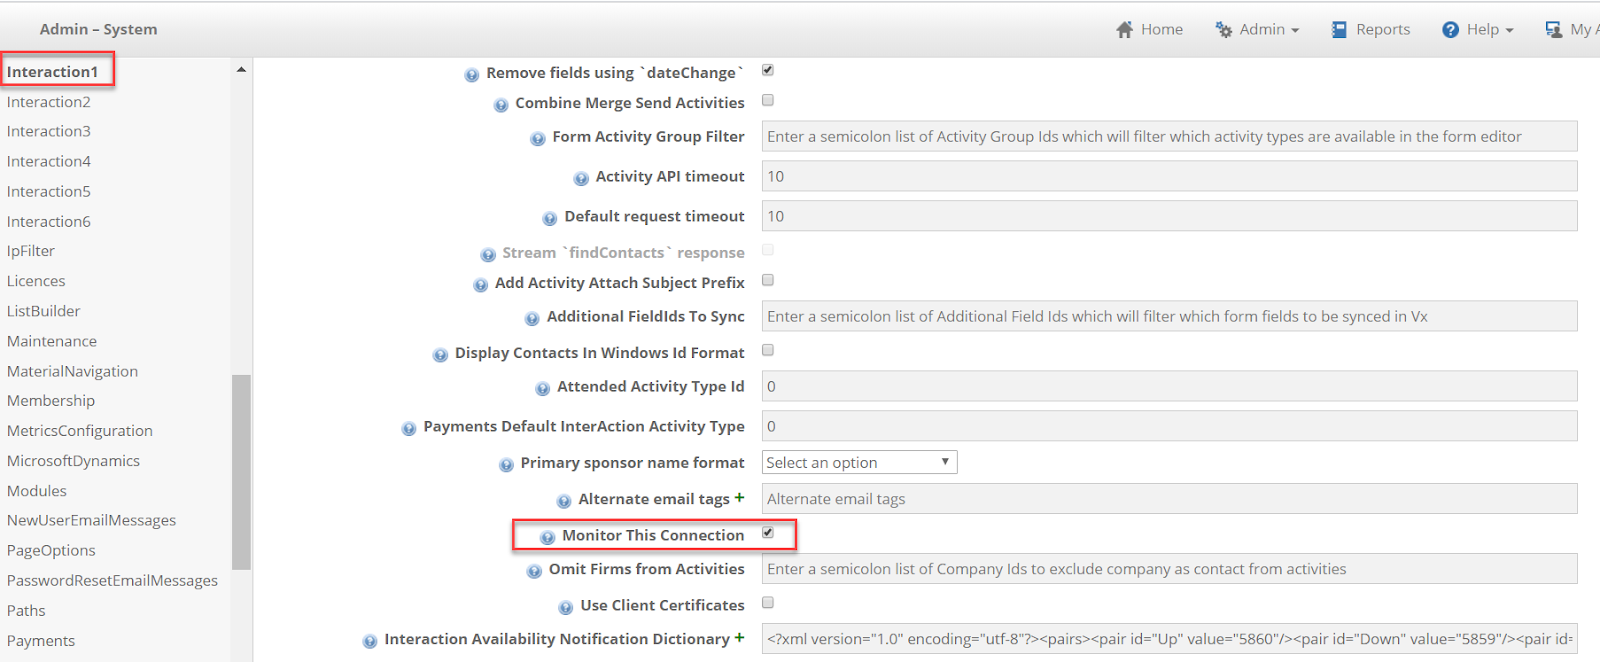Uncheck Remove fields using dateChange checkbox
The height and width of the screenshot is (662, 1600).
768,70
